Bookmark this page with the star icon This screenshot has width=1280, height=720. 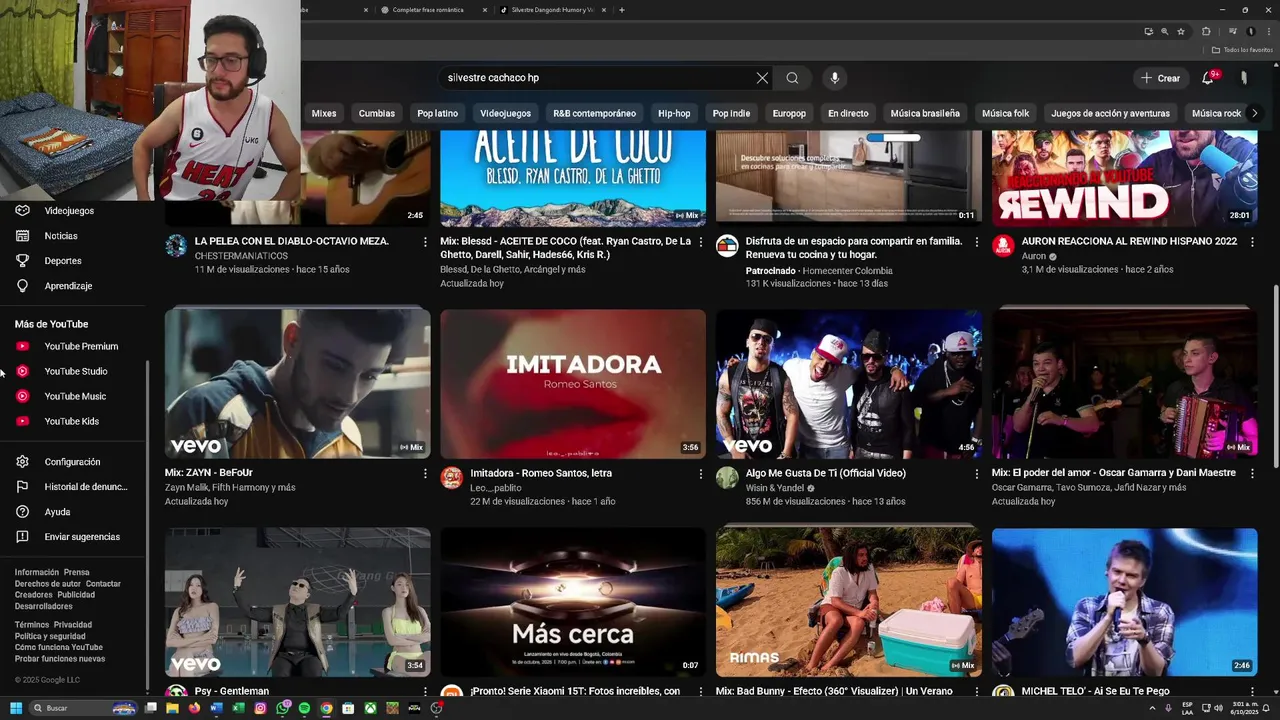tap(1183, 31)
